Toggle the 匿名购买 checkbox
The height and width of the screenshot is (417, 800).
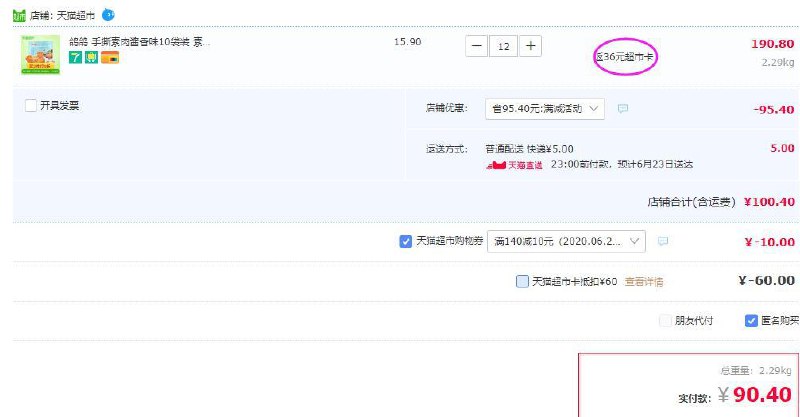pos(751,321)
